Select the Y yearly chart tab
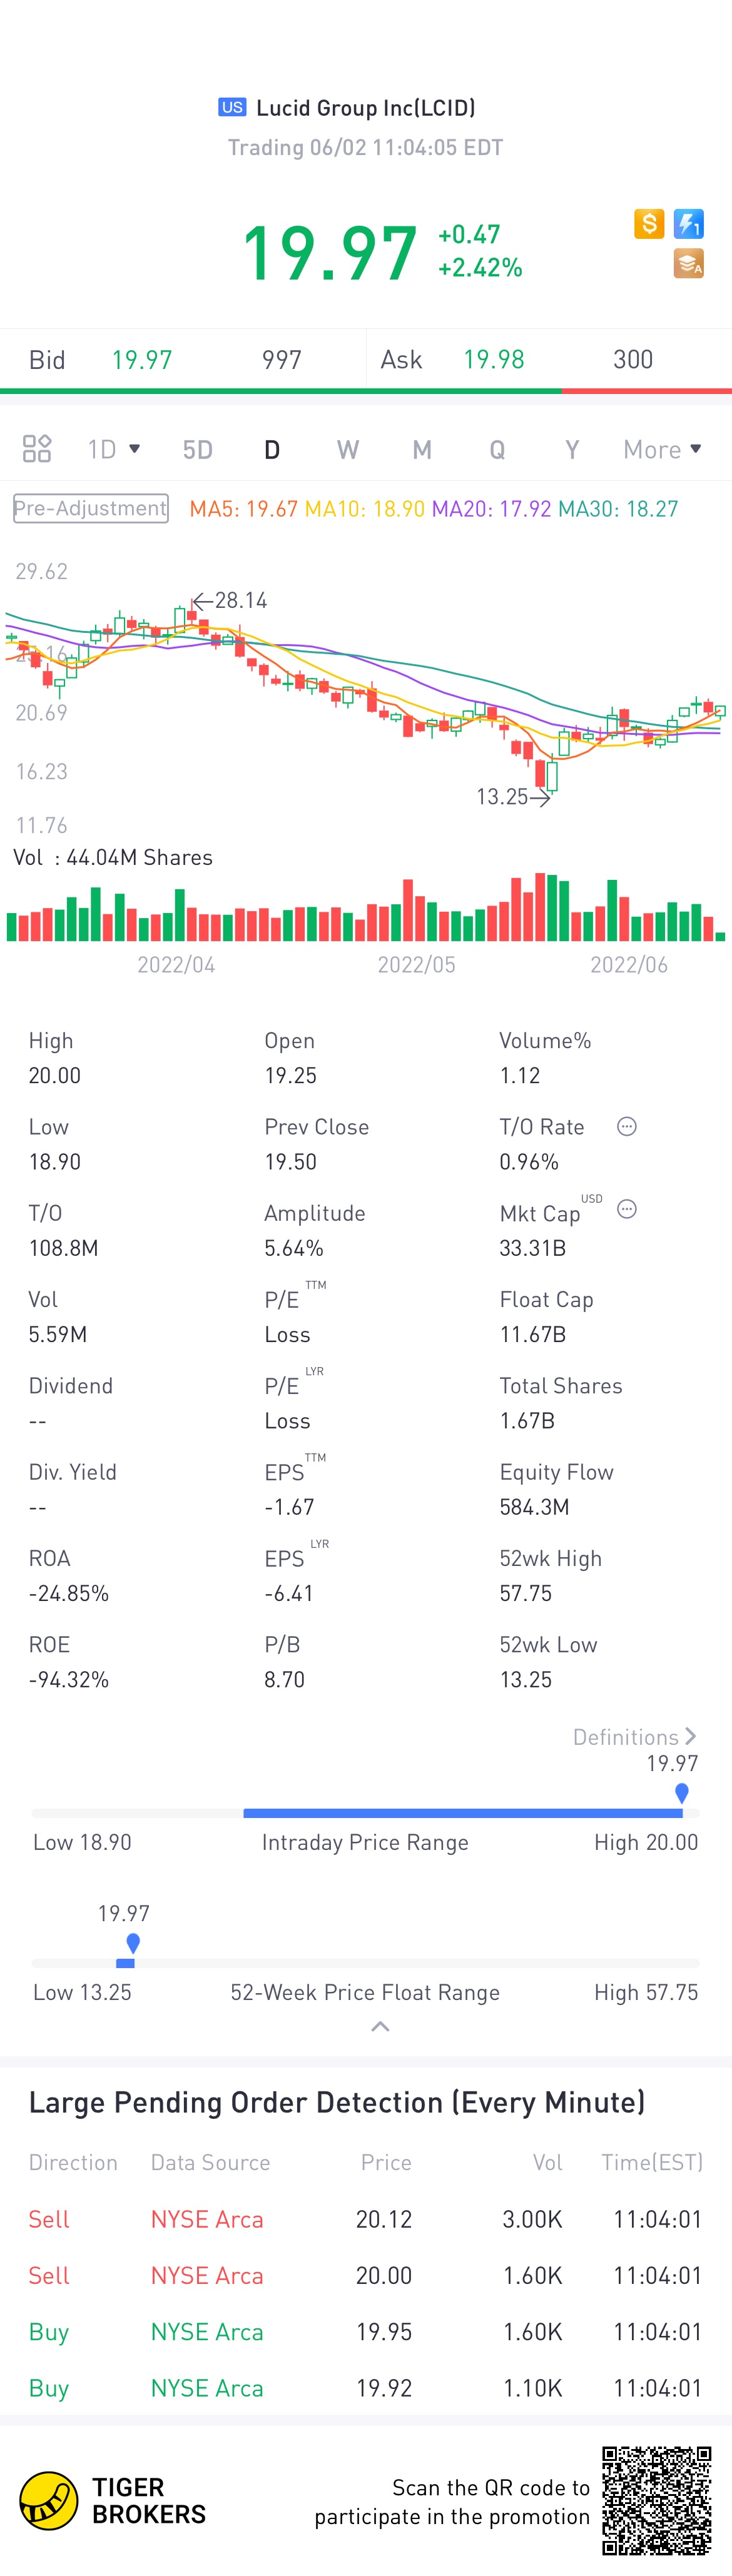Viewport: 732px width, 2576px height. [x=572, y=449]
